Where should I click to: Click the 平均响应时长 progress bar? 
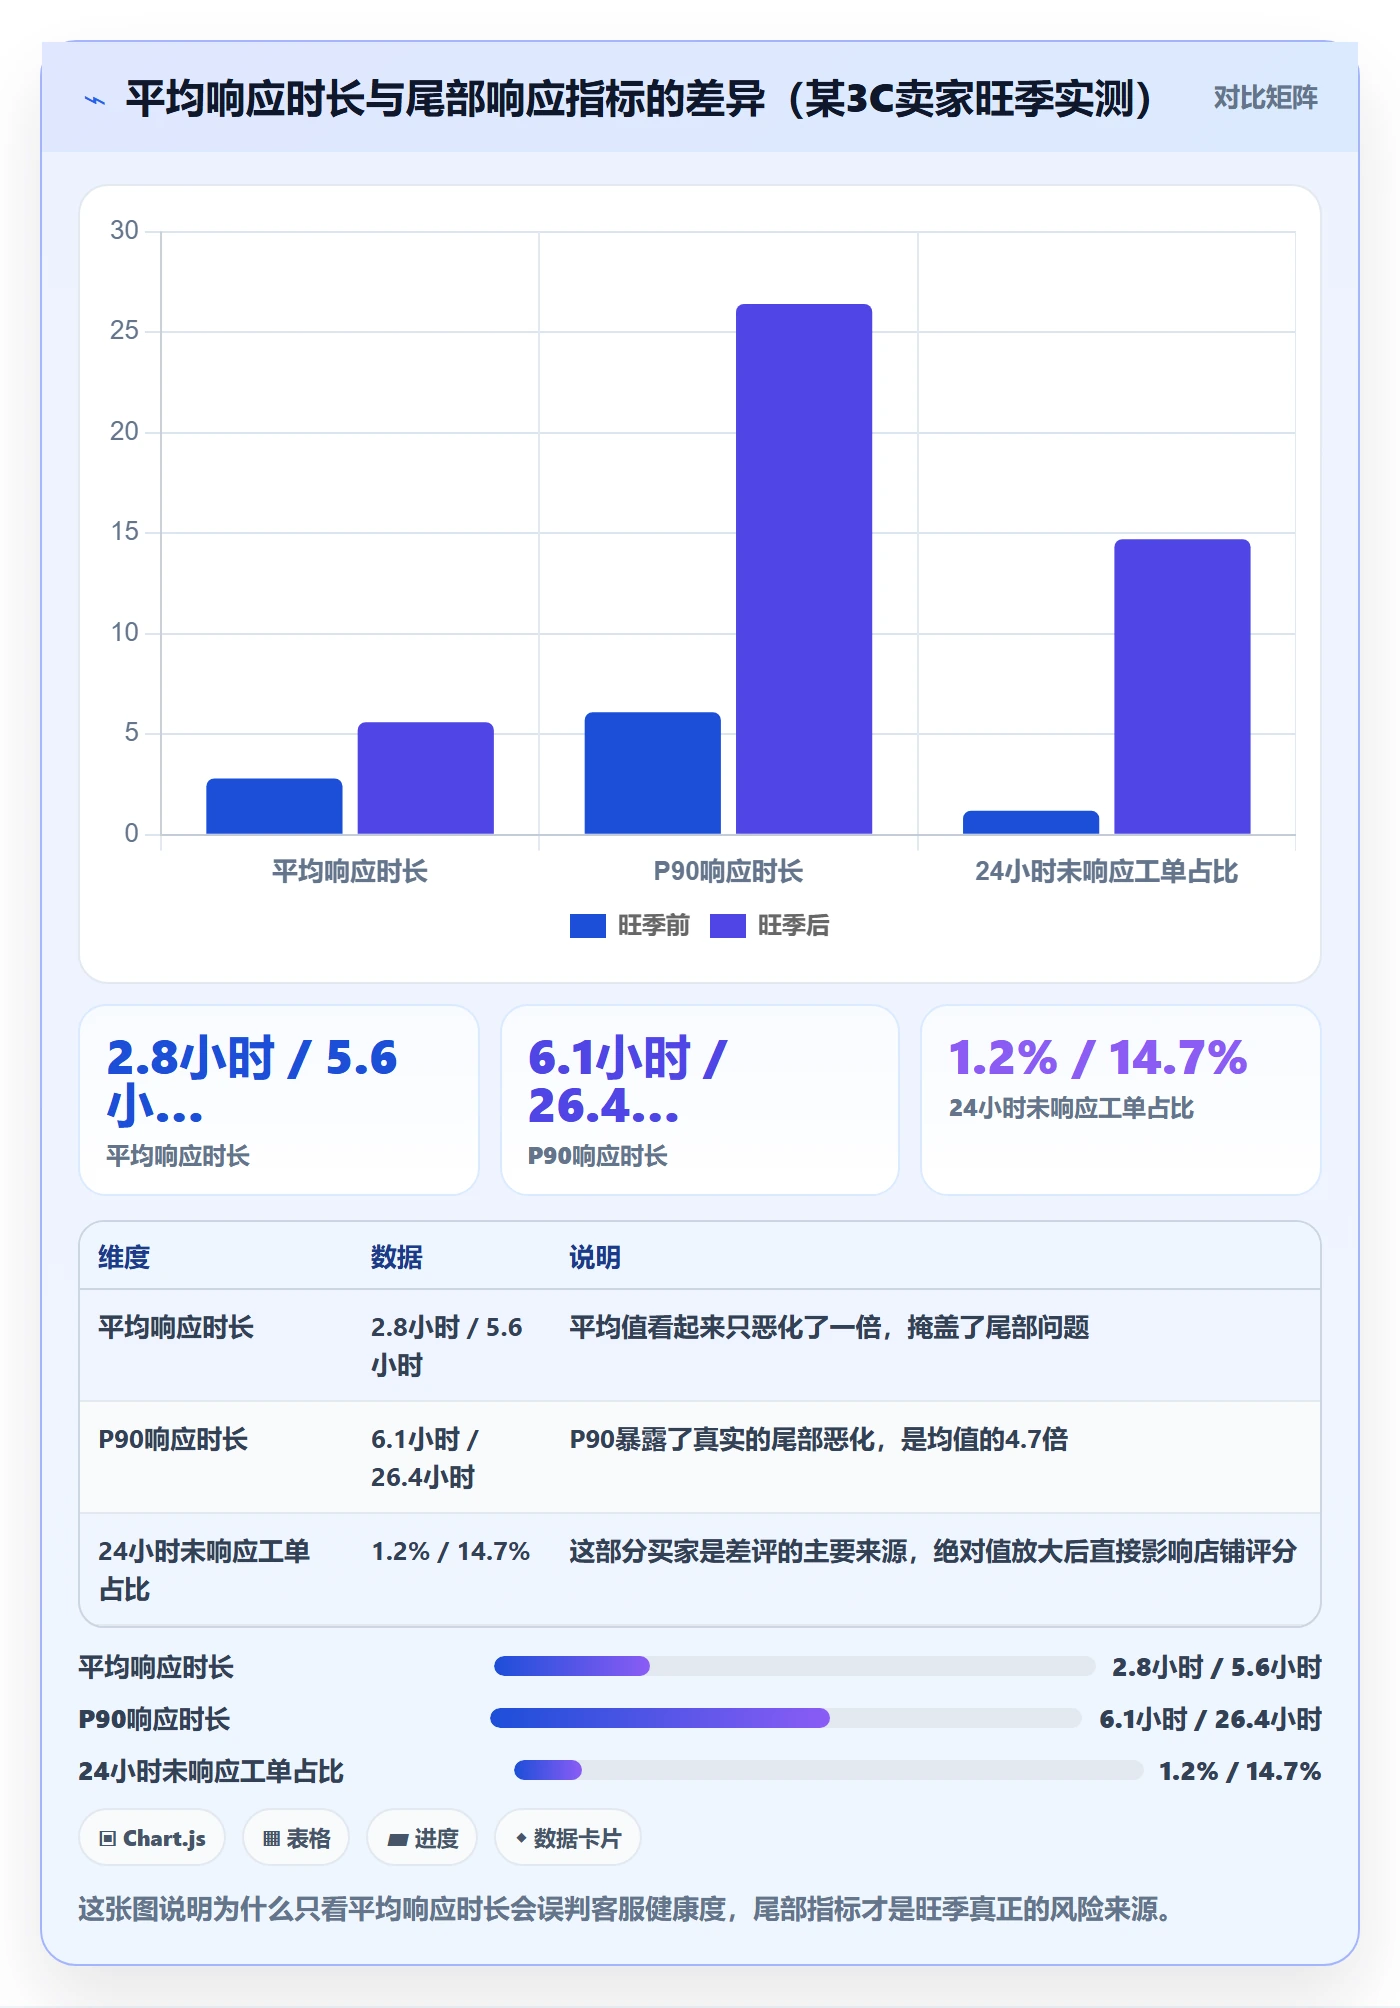click(x=795, y=1666)
